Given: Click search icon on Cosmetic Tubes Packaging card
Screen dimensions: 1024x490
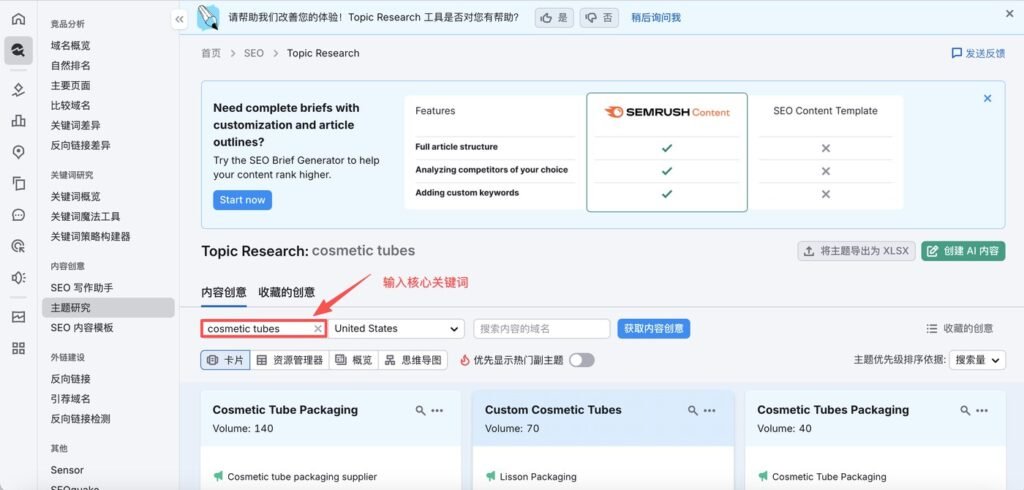Looking at the screenshot, I should pyautogui.click(x=965, y=410).
